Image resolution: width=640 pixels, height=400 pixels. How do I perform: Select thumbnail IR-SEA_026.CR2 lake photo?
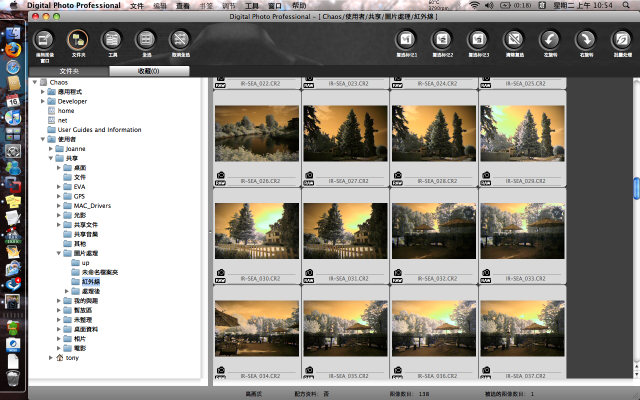[x=257, y=133]
